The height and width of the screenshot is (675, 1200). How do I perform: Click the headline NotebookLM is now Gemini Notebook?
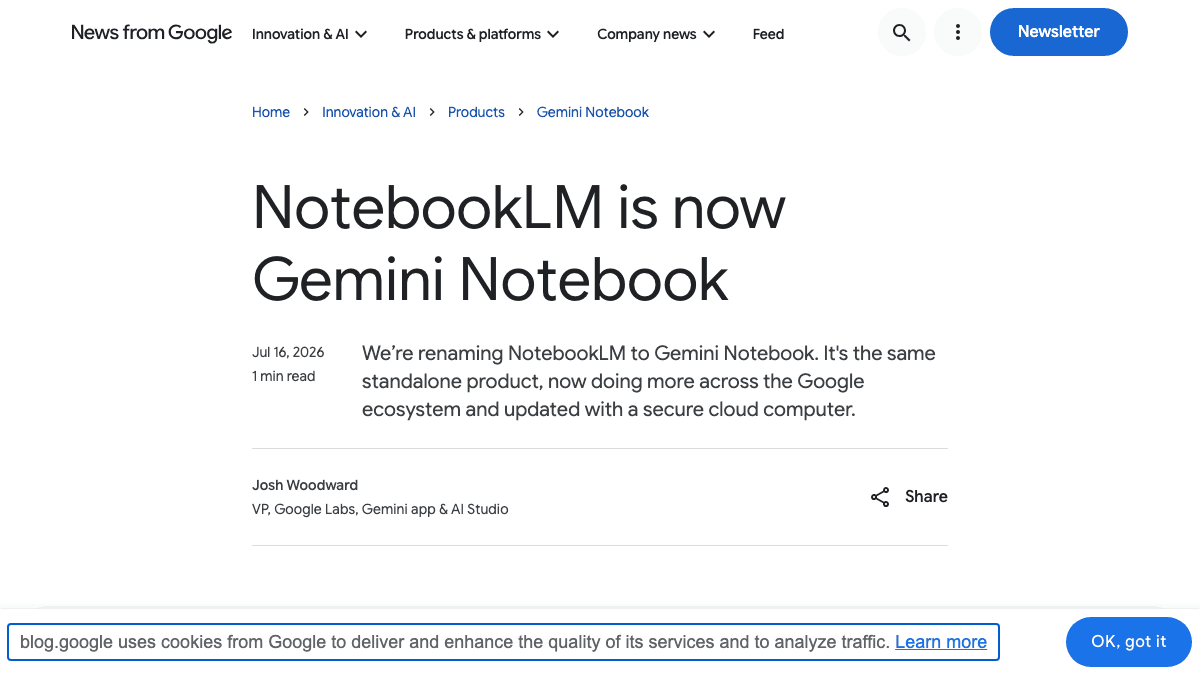pyautogui.click(x=519, y=243)
